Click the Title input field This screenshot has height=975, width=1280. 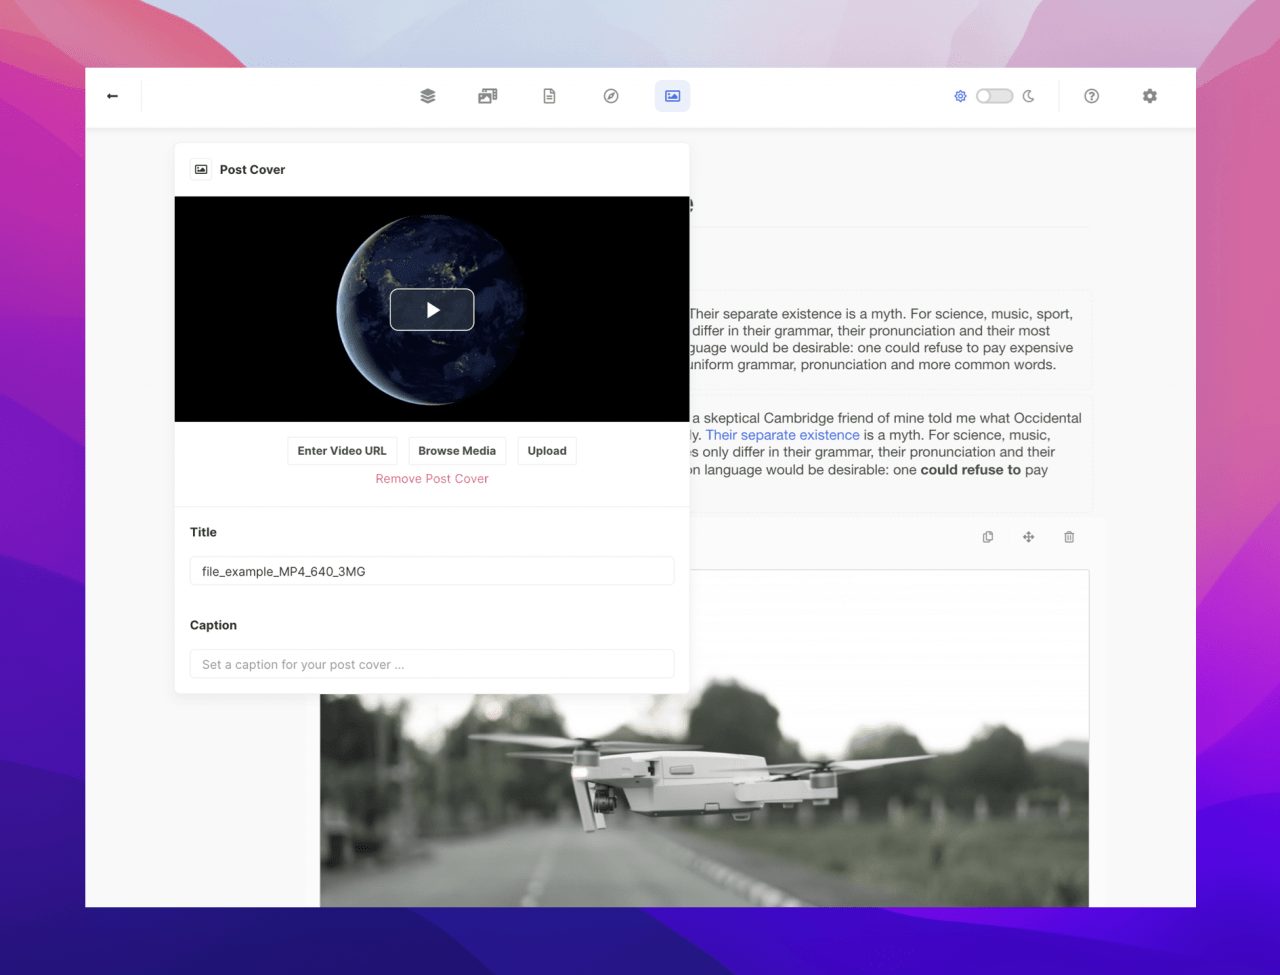tap(432, 571)
